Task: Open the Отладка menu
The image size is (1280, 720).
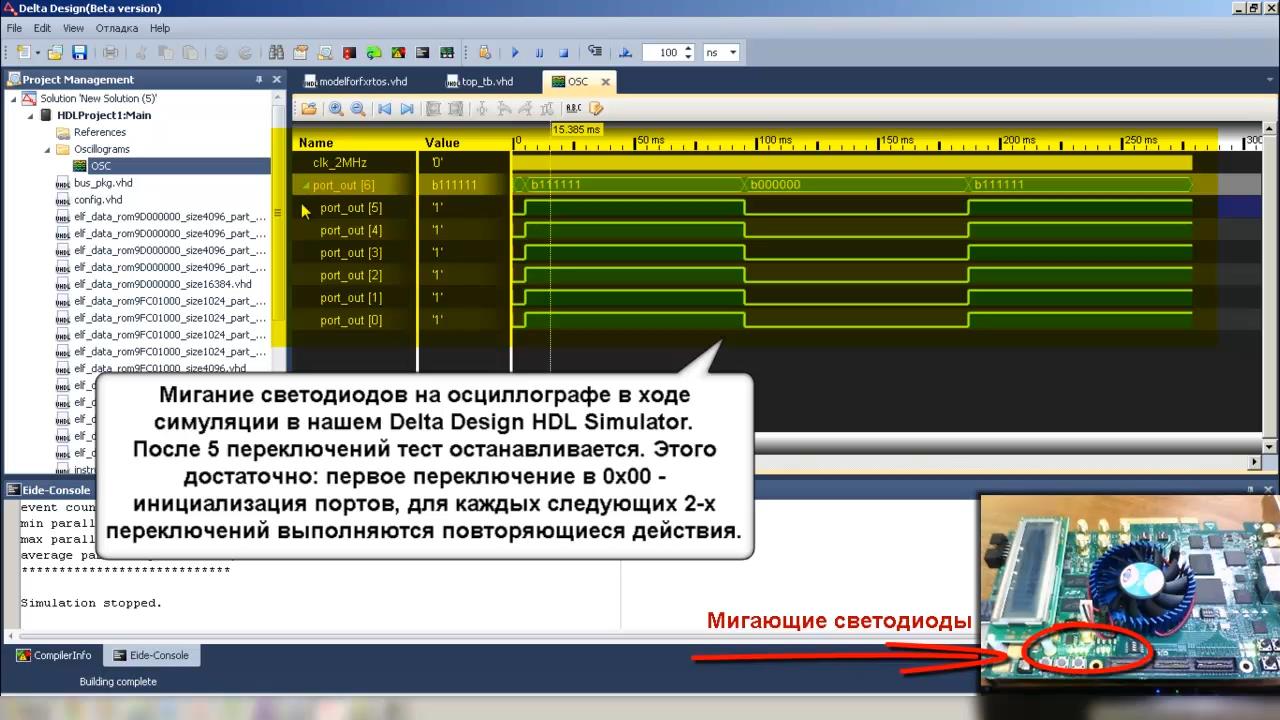Action: click(117, 28)
